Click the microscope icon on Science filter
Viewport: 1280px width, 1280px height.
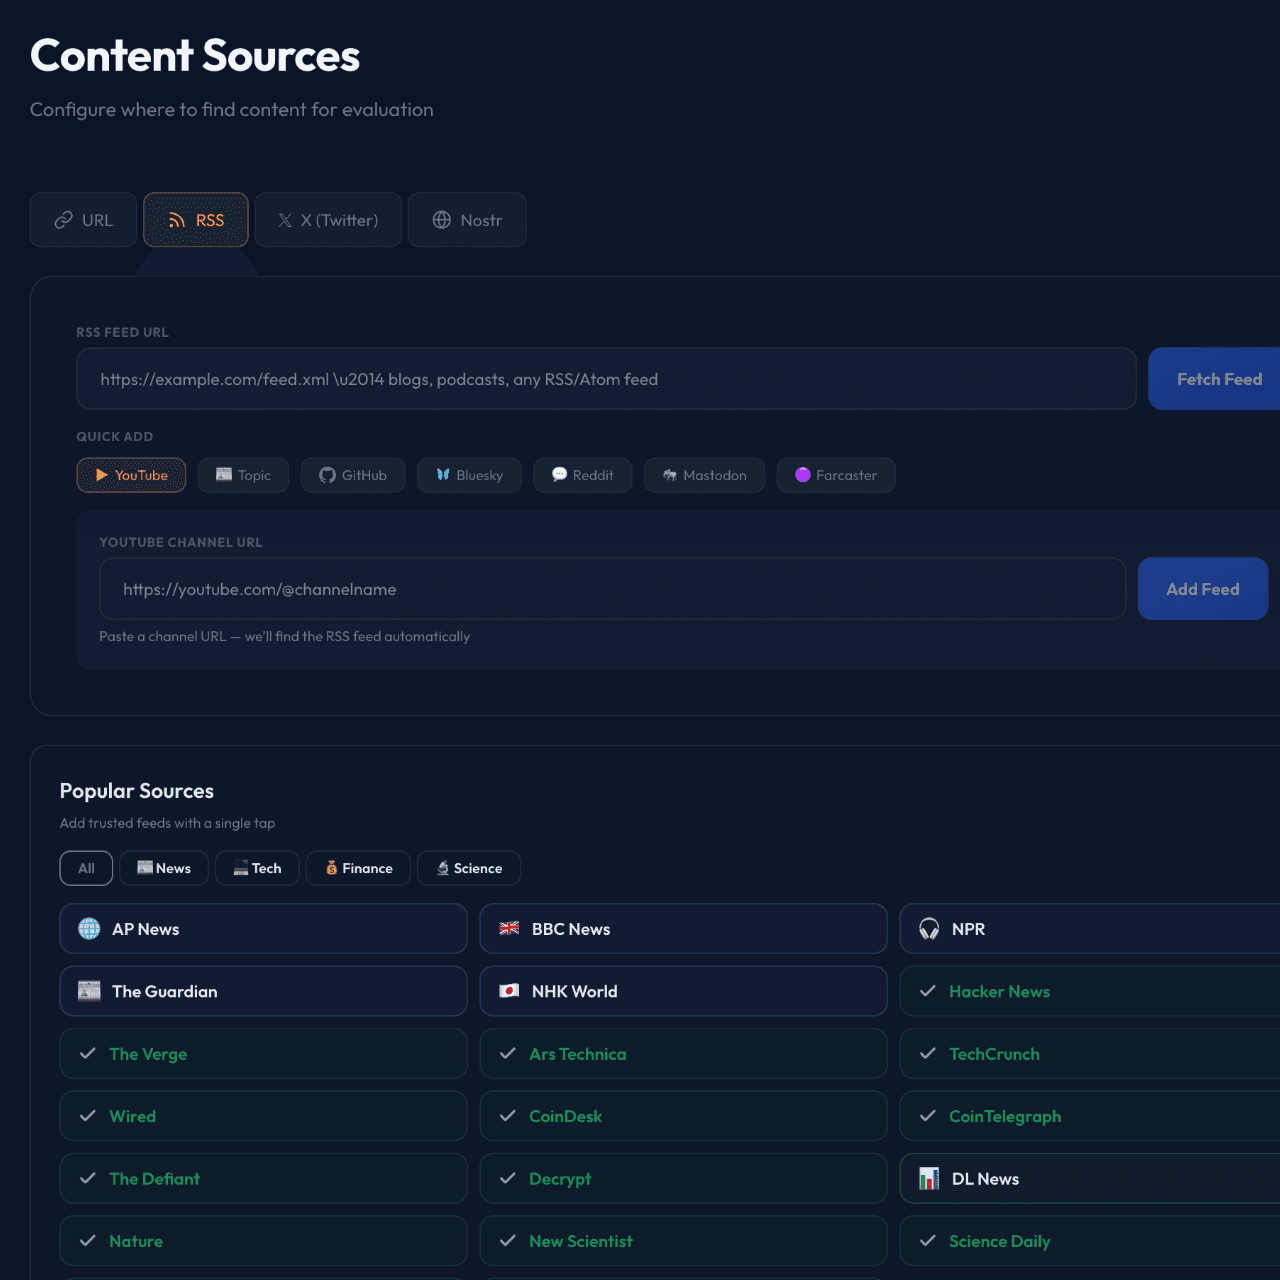click(x=443, y=868)
